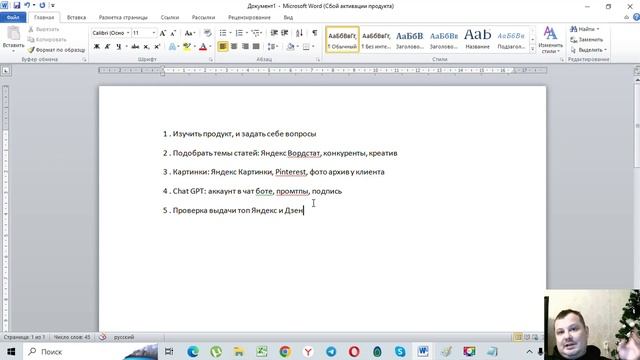The width and height of the screenshot is (640, 360).
Task: Click the Undo icon in Quick Access Toolbar
Action: click(27, 5)
